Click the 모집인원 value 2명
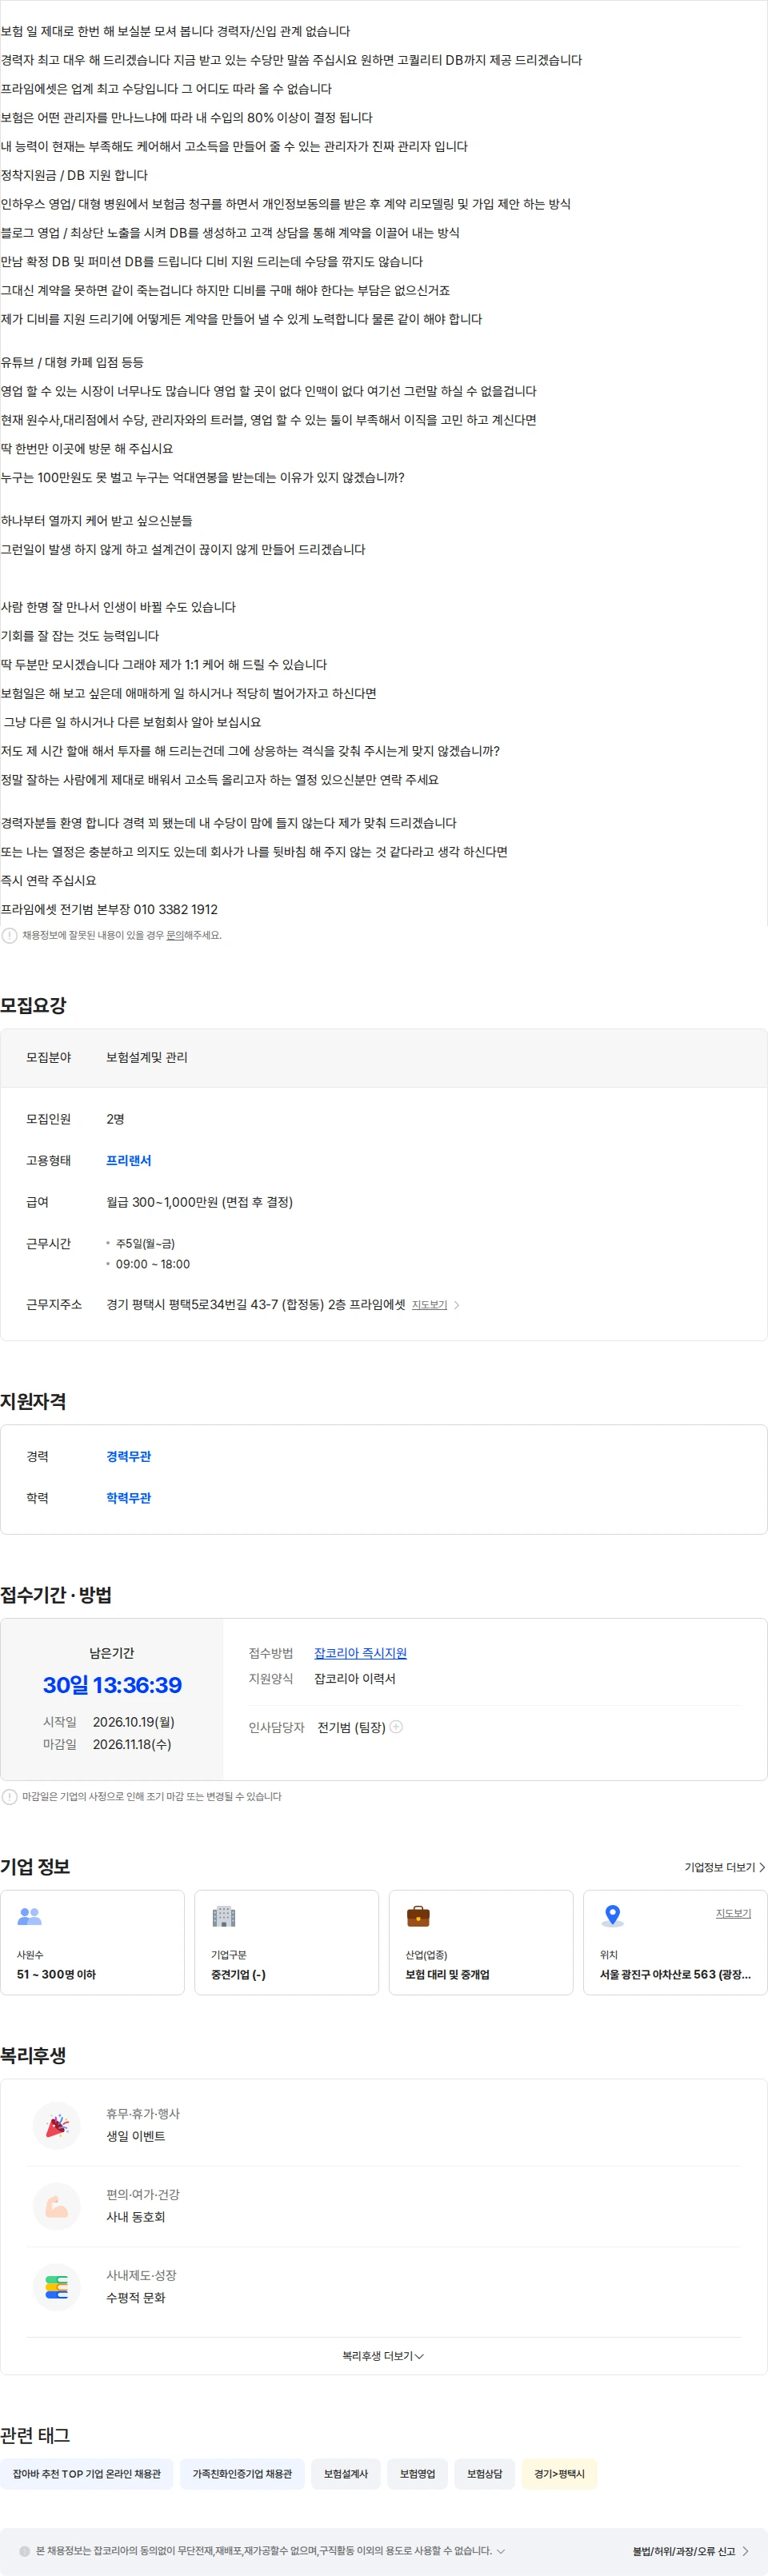This screenshot has height=2576, width=768. point(115,1118)
